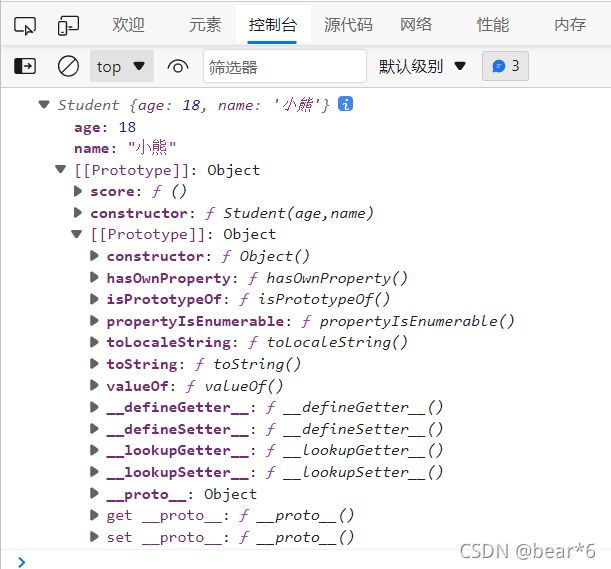Viewport: 611px width, 569px height.
Task: Collapse the nested [[Prototype]]: Object node
Action: 77,234
